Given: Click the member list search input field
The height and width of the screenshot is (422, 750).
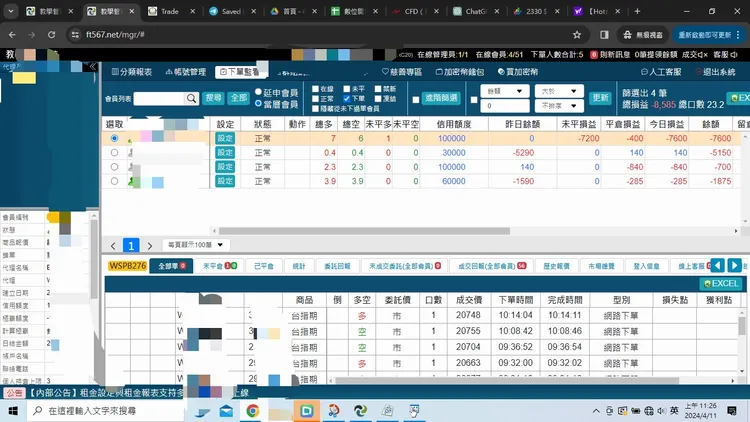Looking at the screenshot, I should click(x=160, y=99).
